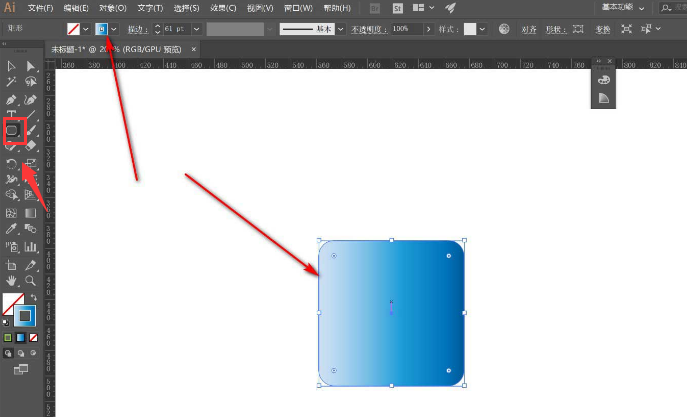Open the stroke weight 61 pt dropdown
This screenshot has width=687, height=417.
coord(197,29)
